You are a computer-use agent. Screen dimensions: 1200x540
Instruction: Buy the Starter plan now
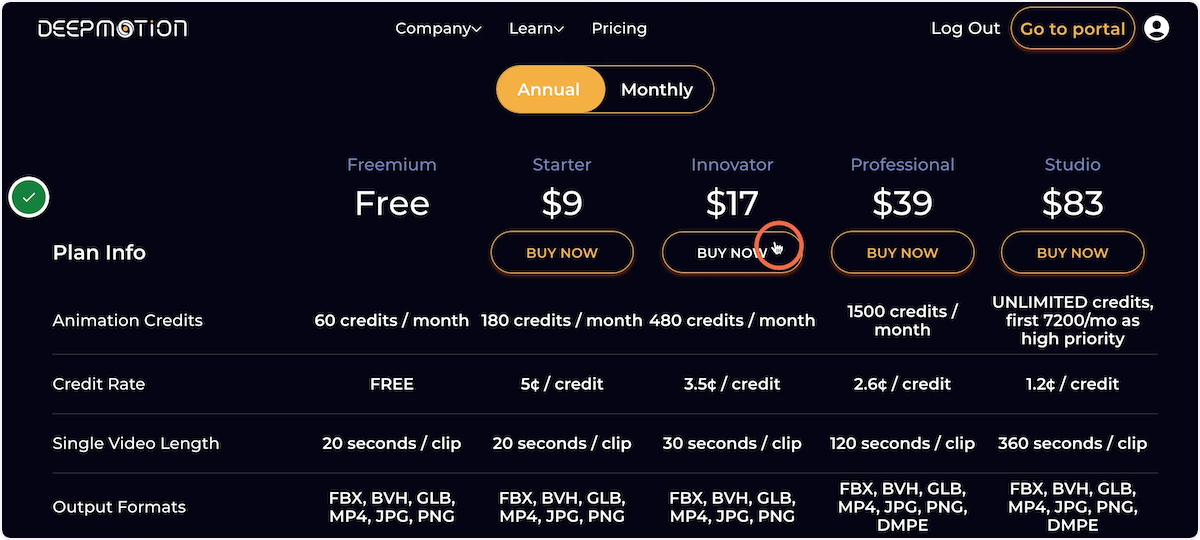[562, 253]
